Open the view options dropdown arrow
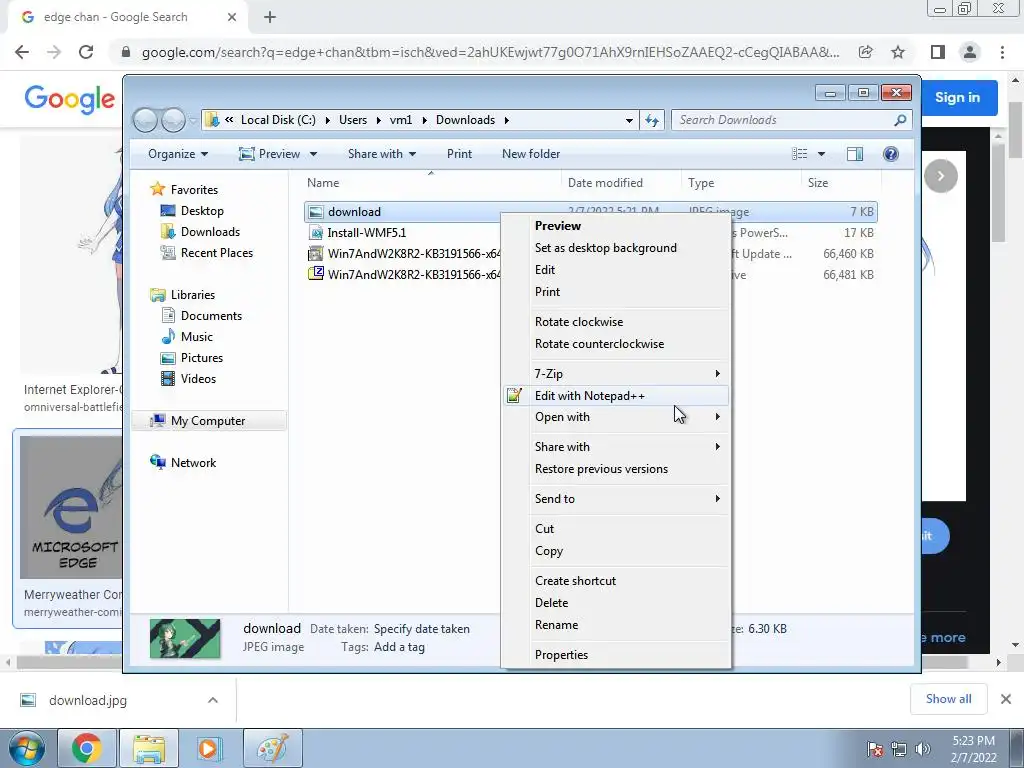1024x768 pixels. pyautogui.click(x=821, y=154)
